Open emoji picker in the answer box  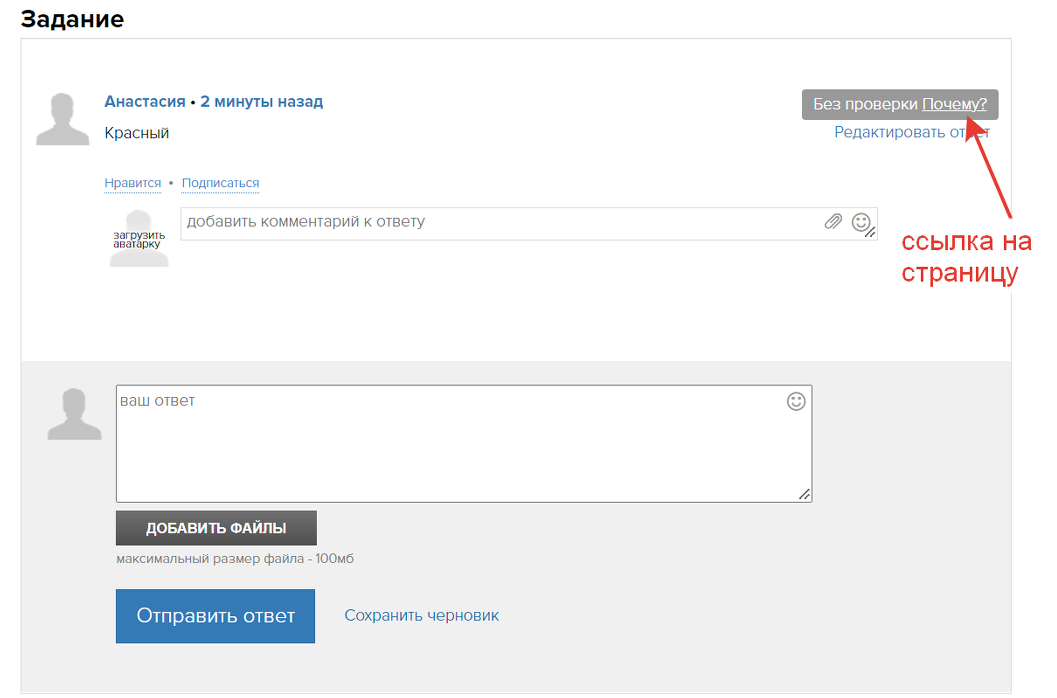[796, 401]
